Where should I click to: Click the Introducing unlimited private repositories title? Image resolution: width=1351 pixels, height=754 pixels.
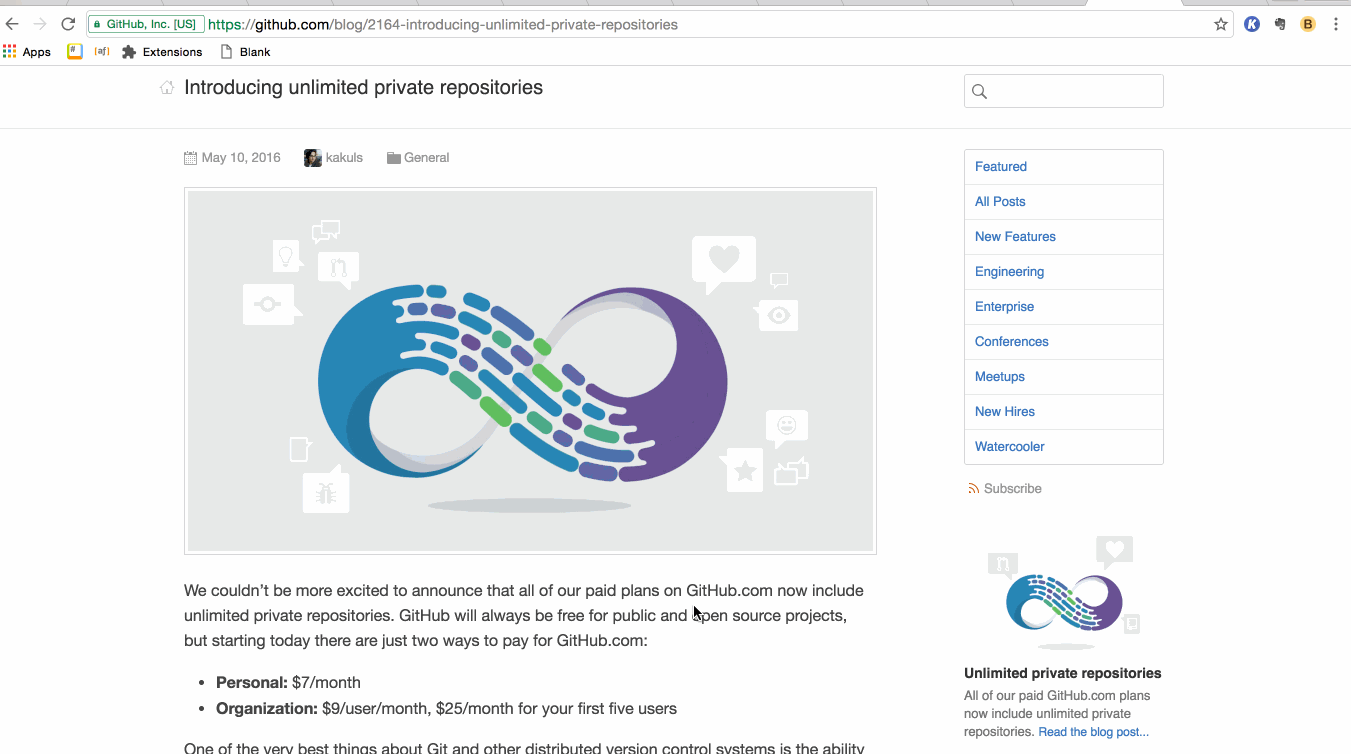(363, 88)
